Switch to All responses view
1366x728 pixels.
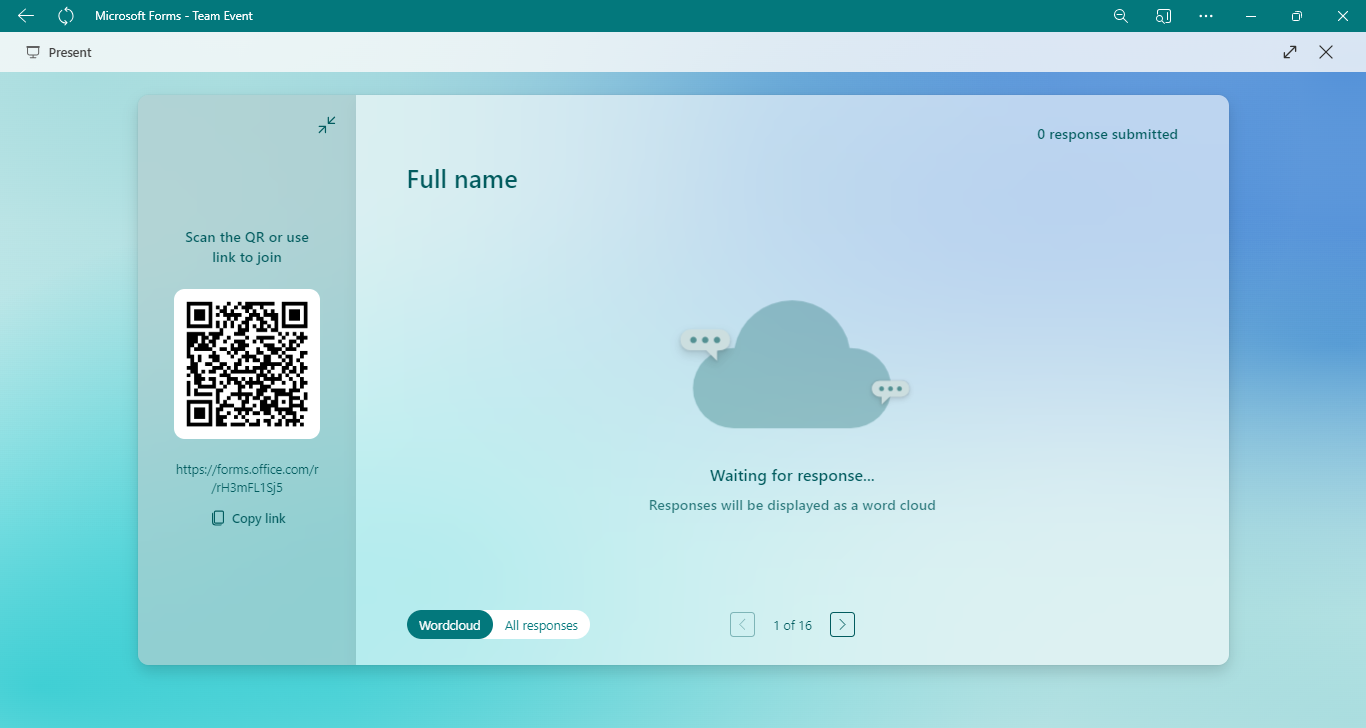pyautogui.click(x=541, y=625)
